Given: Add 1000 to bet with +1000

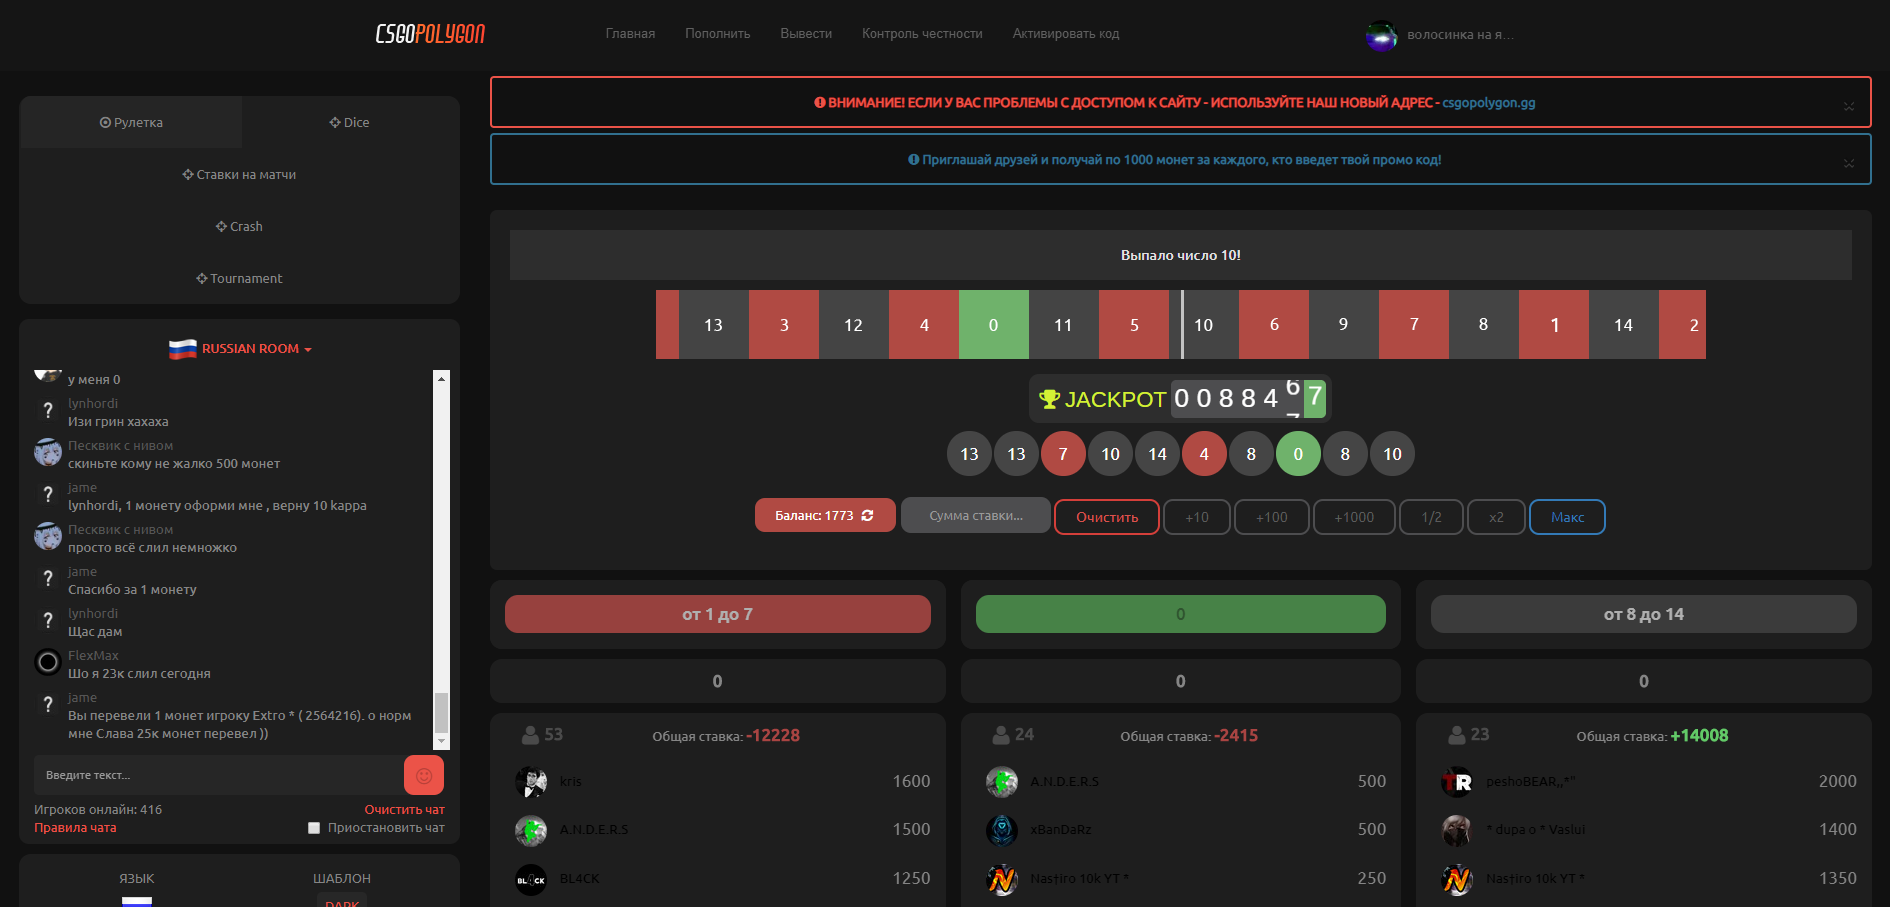Looking at the screenshot, I should 1354,517.
